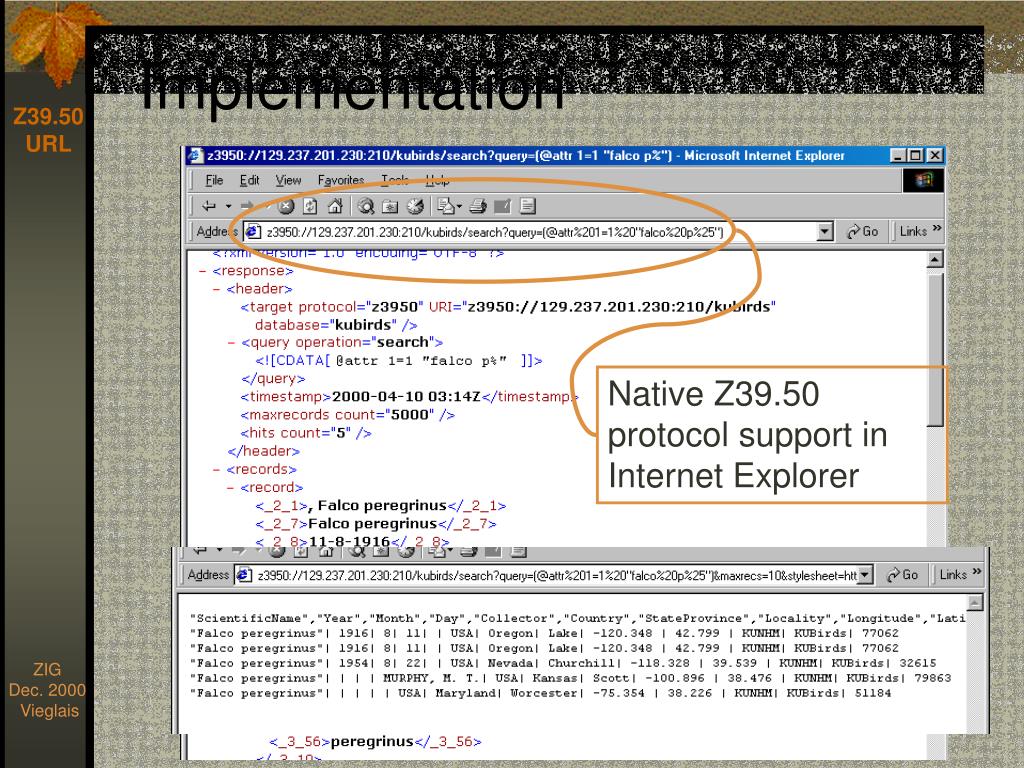The image size is (1024, 768).
Task: Open the upper address bar dropdown arrow
Action: click(x=825, y=232)
